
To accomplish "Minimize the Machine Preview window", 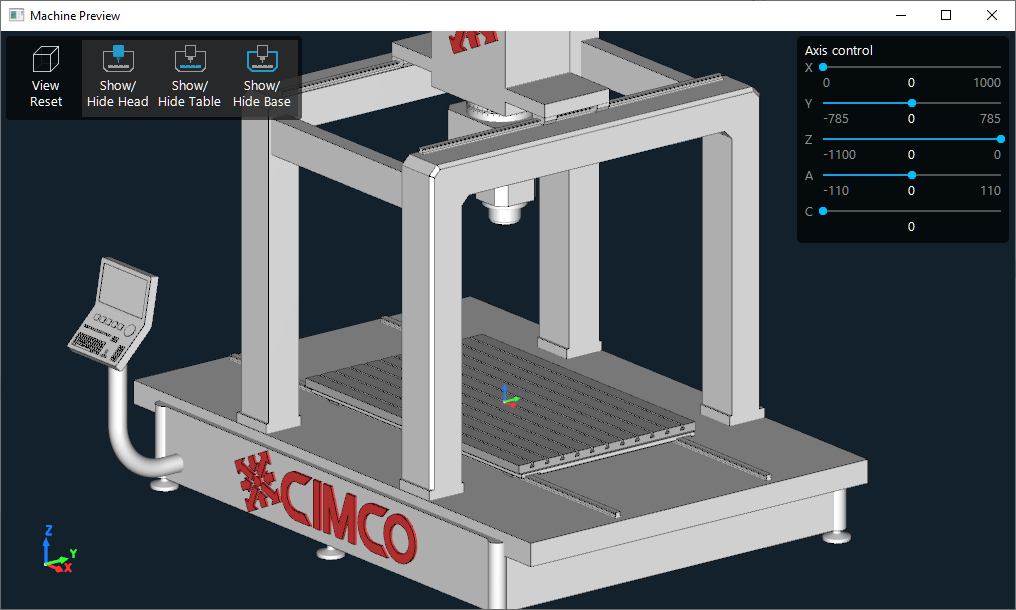I will coord(901,16).
